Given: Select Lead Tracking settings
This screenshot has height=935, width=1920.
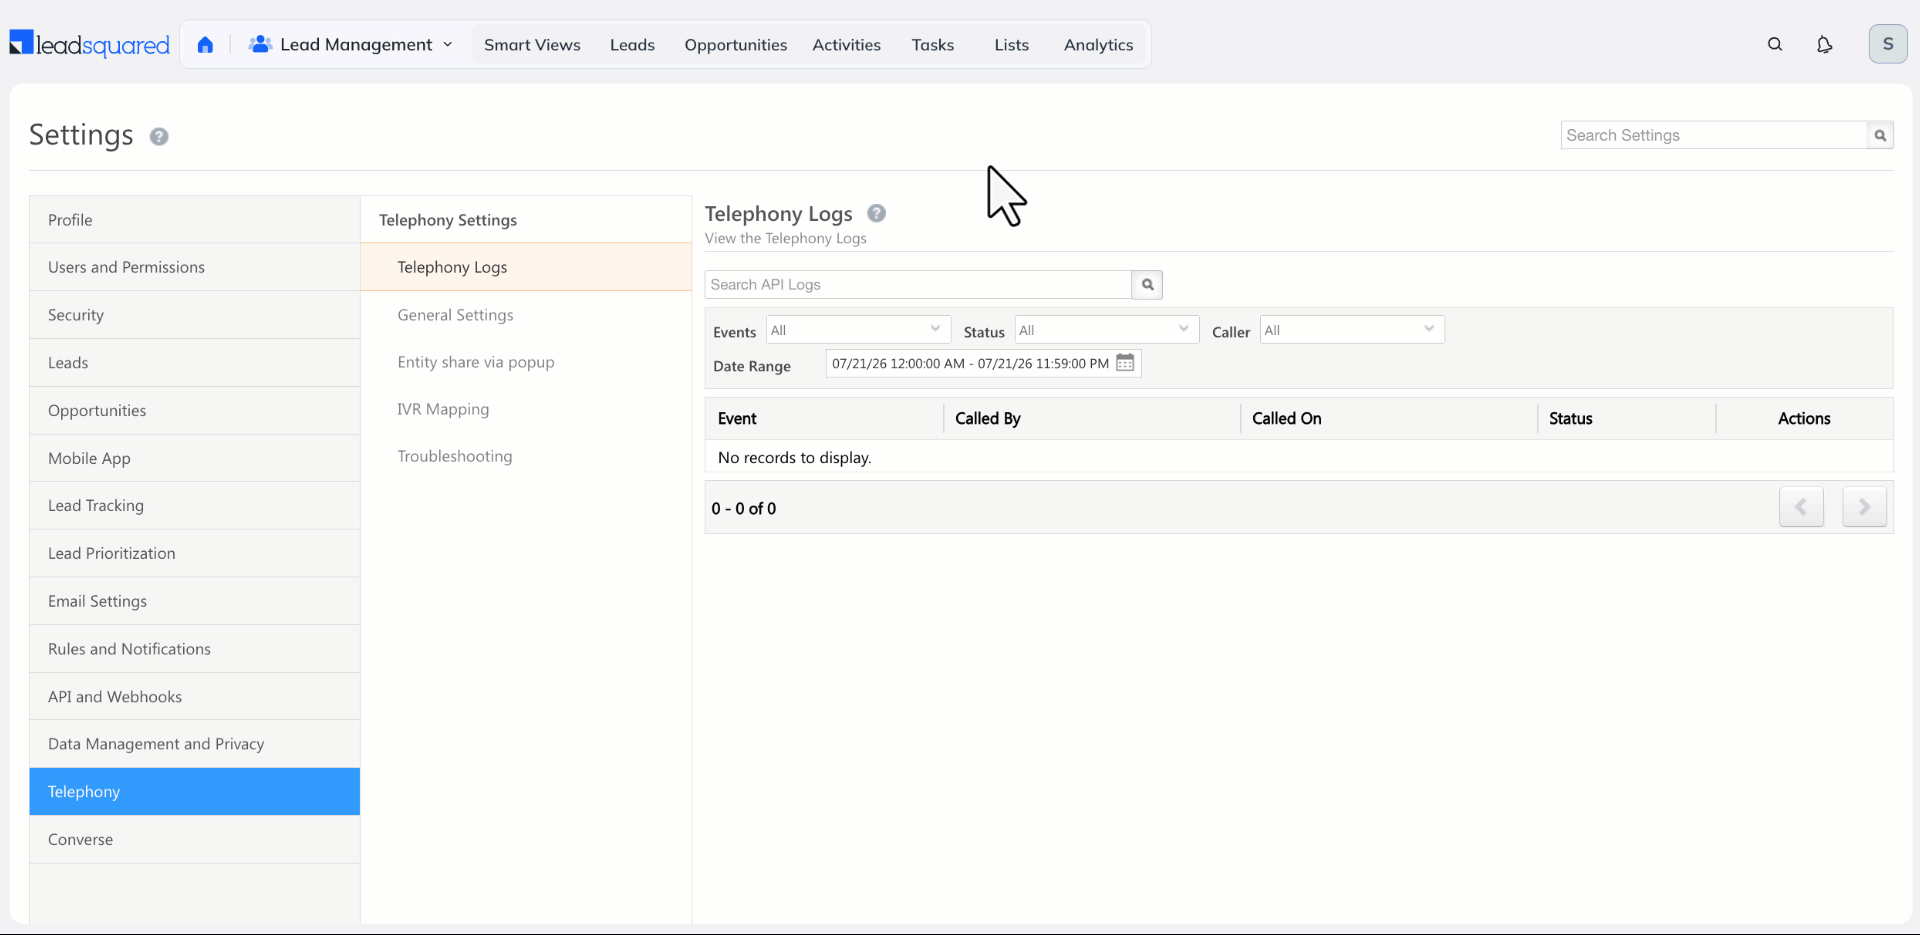Looking at the screenshot, I should coord(194,506).
